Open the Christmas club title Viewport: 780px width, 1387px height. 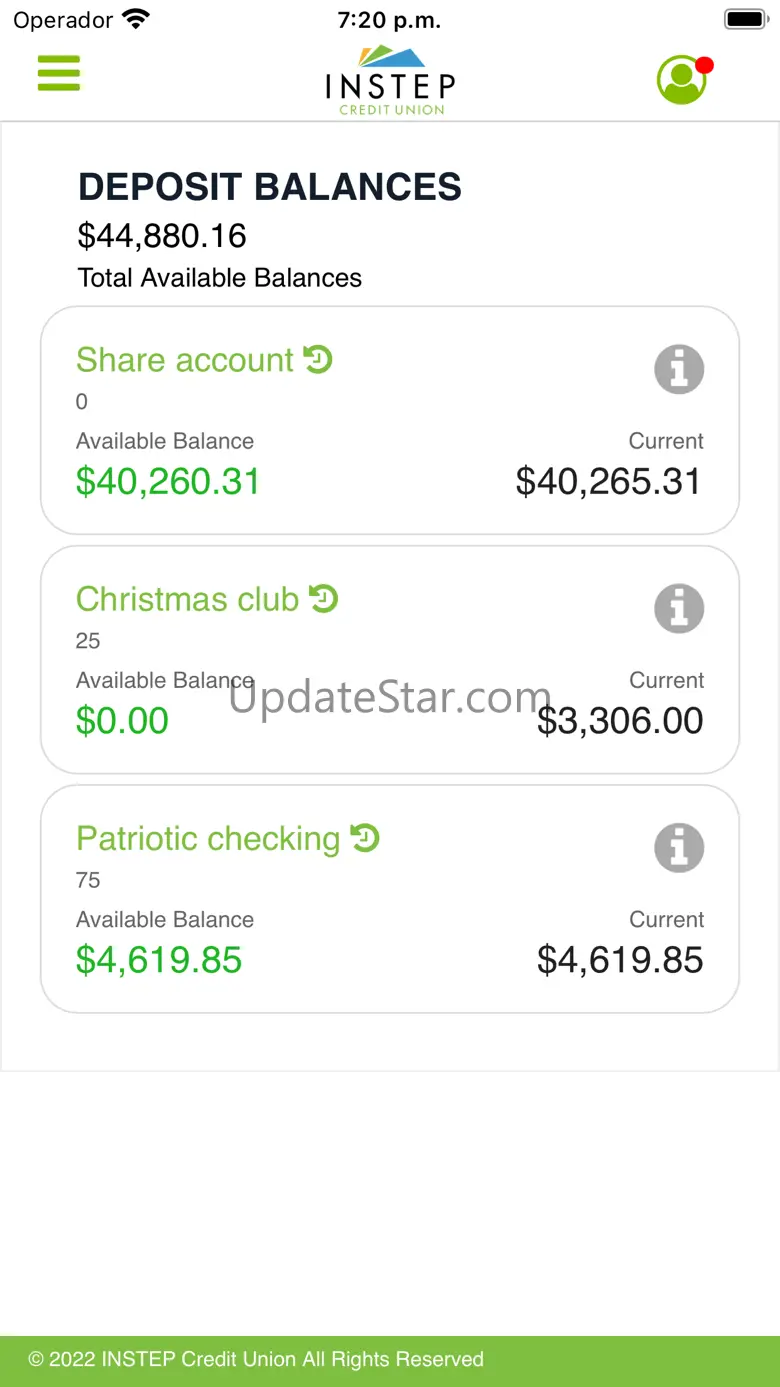(x=188, y=599)
